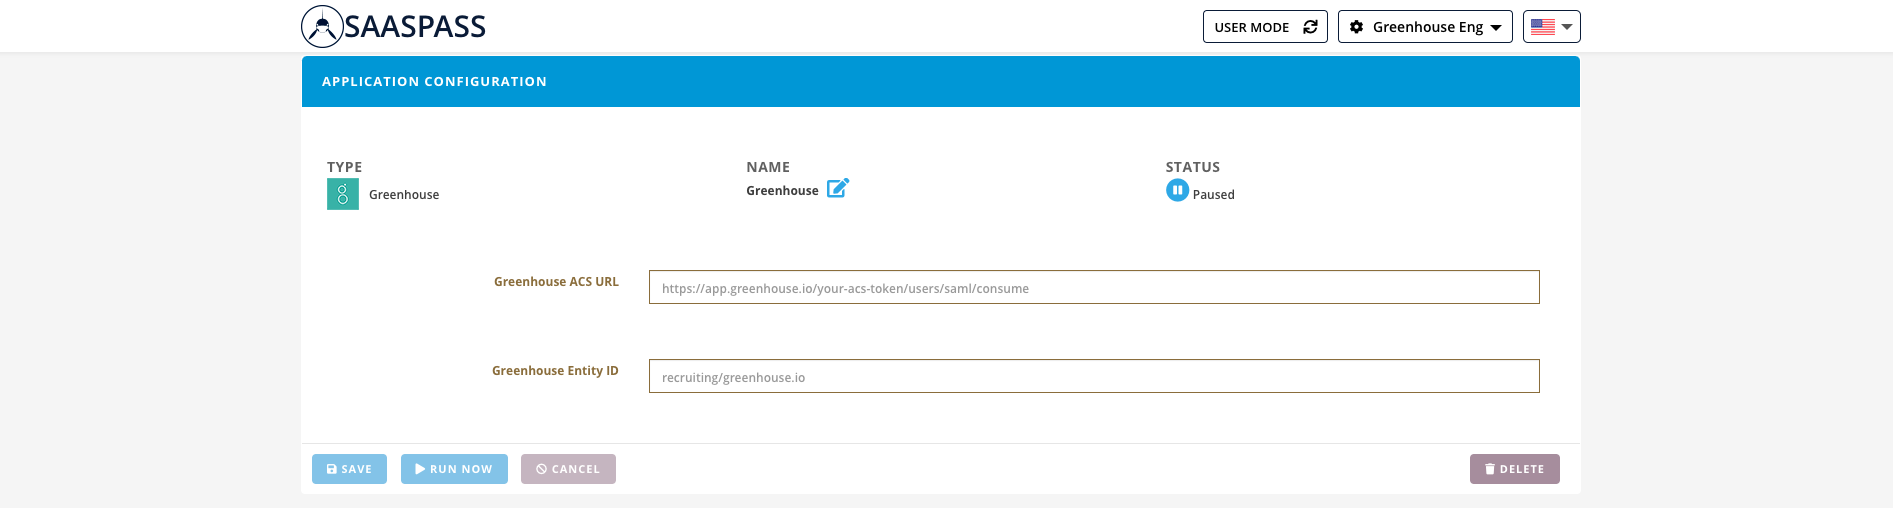Click the gear icon next to Greenhouse Eng

pyautogui.click(x=1356, y=27)
